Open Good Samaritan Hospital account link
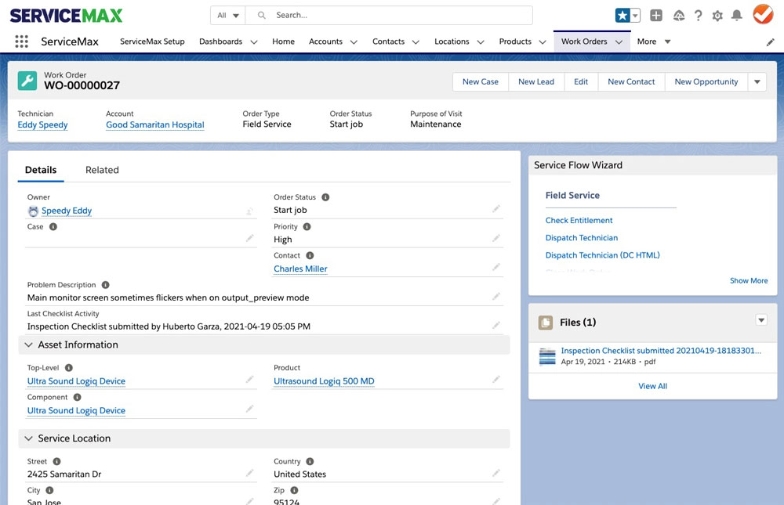The width and height of the screenshot is (784, 505). point(155,124)
